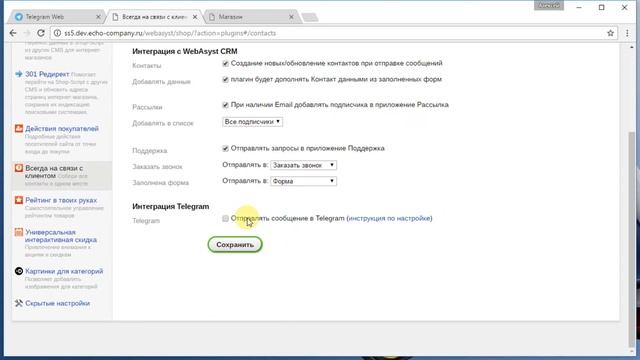Toggle the Поддержка requests checkbox
Screen dimensions: 640x360
point(225,148)
